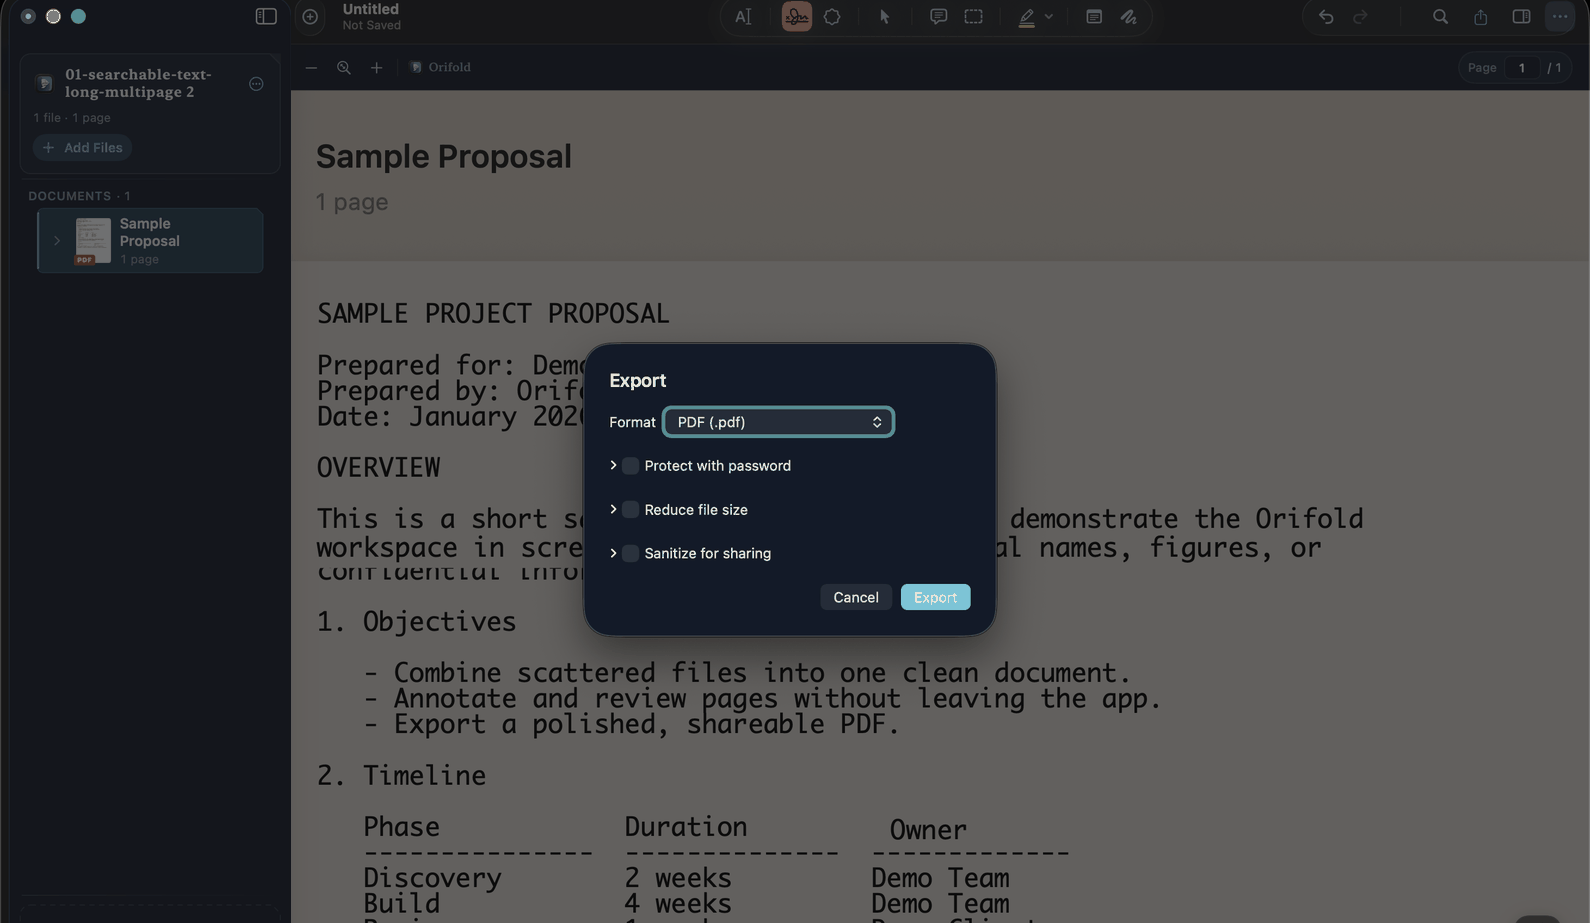Select the text edit tool icon
Viewport: 1590px width, 923px height.
point(743,17)
